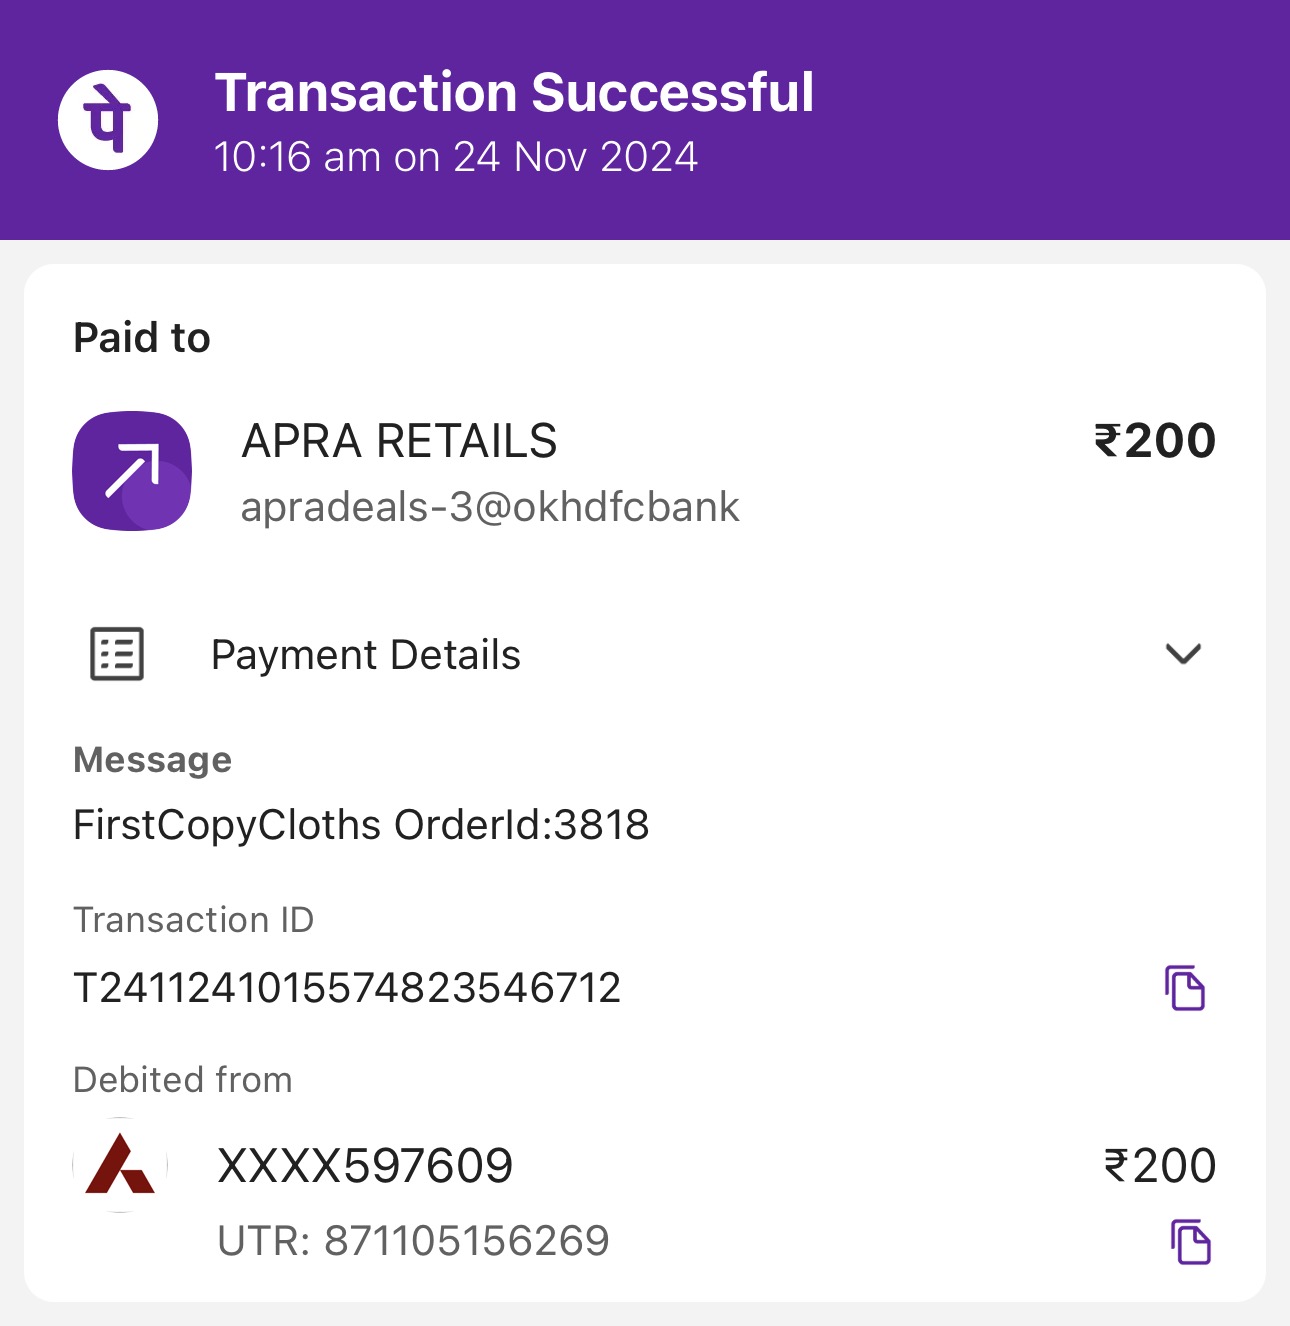Tap the UTR: 871105156269 text
The width and height of the screenshot is (1290, 1326).
click(413, 1241)
